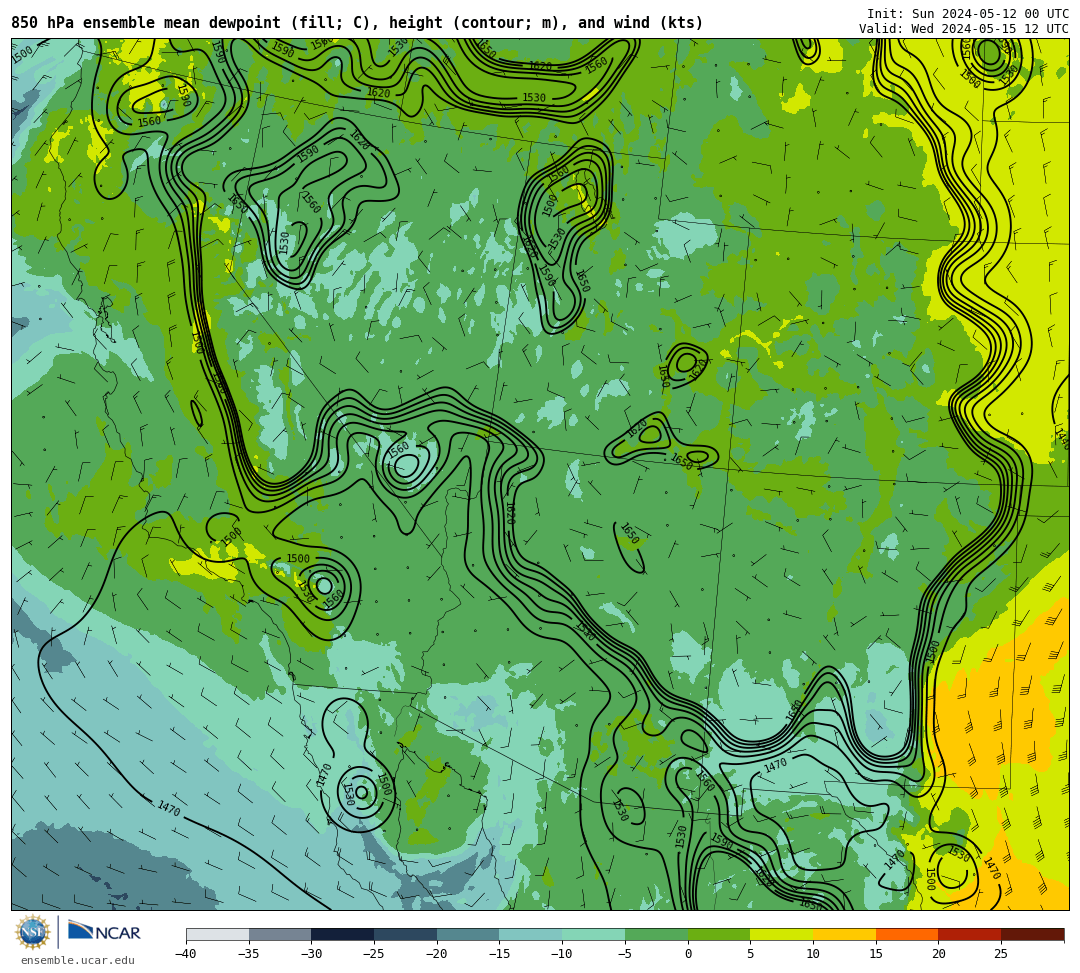Pick the dark blue -25 to -20 colorbar segment
Screen dimensions: 1080x973
coord(406,934)
